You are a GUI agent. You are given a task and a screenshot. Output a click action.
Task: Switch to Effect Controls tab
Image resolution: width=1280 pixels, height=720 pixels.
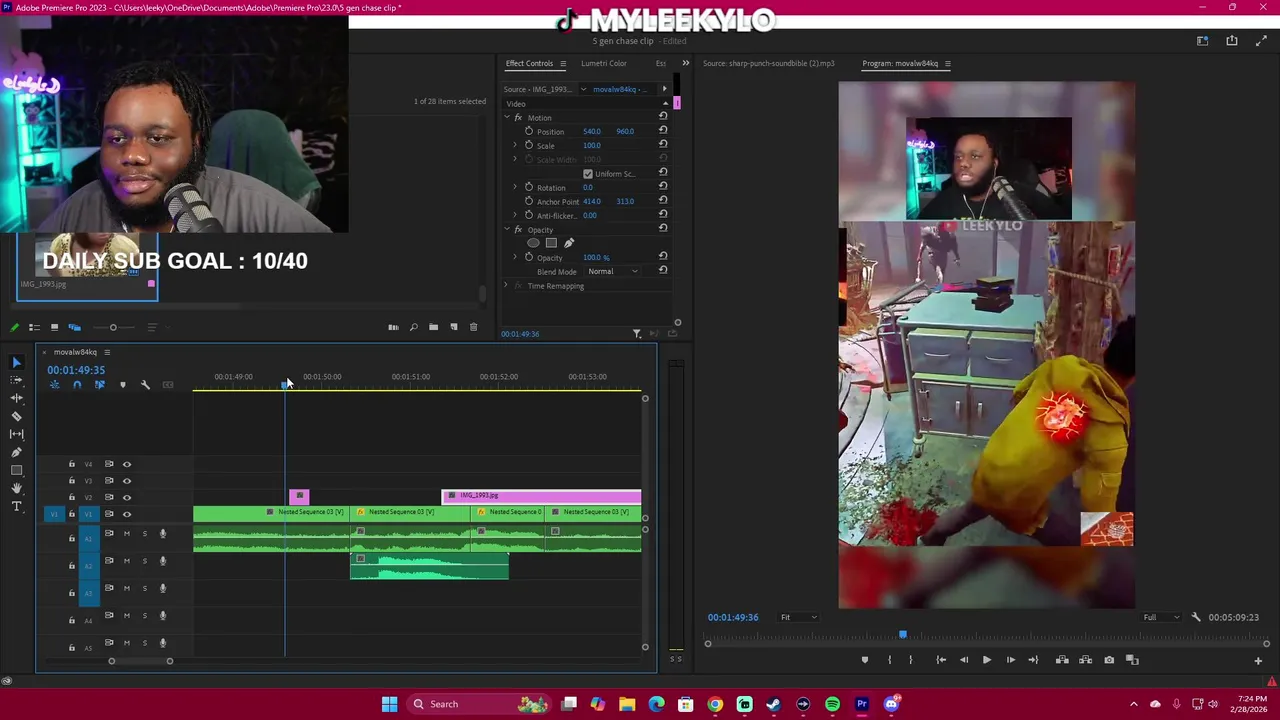[529, 63]
